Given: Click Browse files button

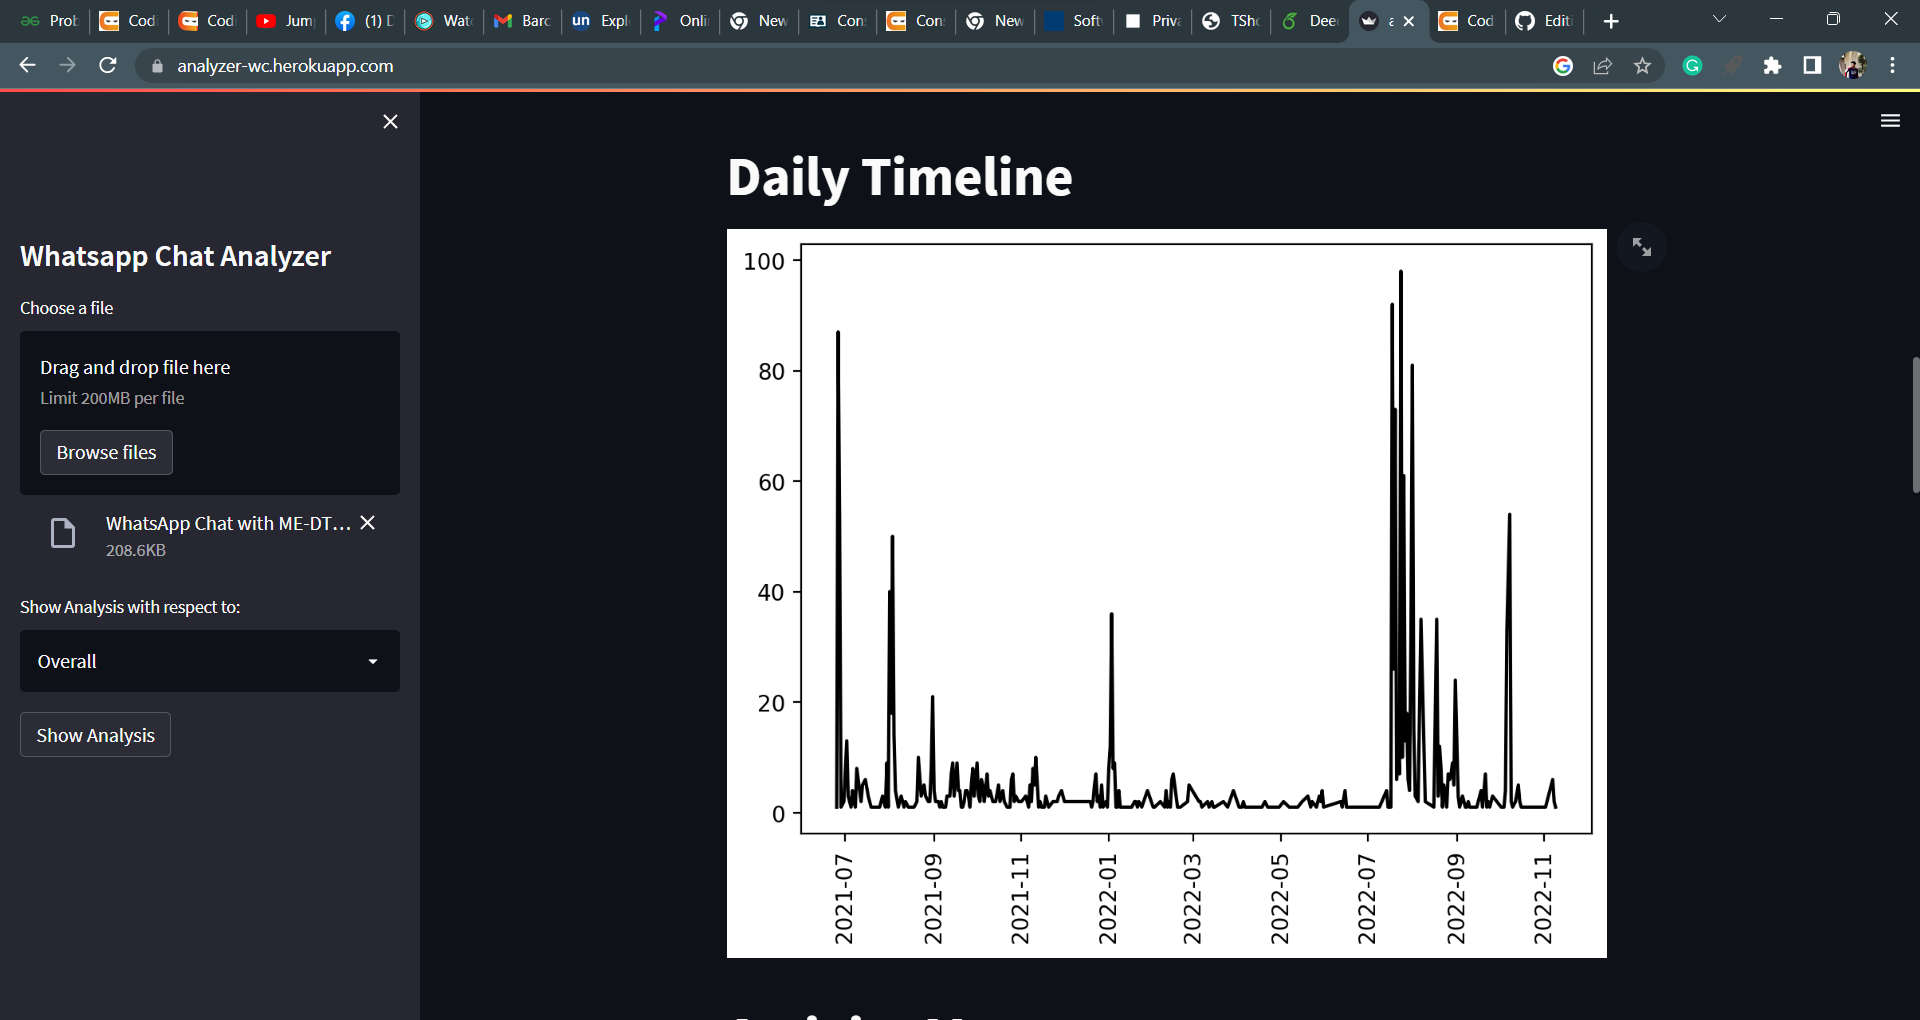Looking at the screenshot, I should (106, 452).
